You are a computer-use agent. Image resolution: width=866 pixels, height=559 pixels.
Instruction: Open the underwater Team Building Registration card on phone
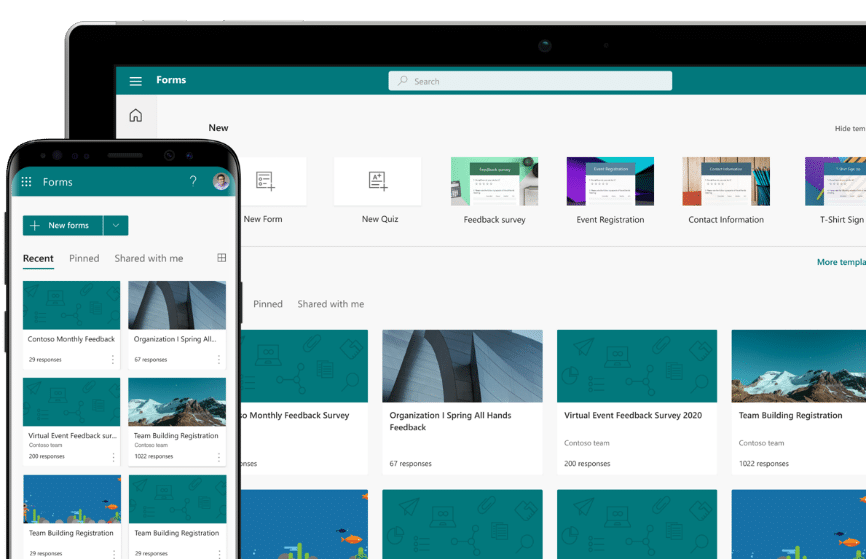click(x=72, y=517)
